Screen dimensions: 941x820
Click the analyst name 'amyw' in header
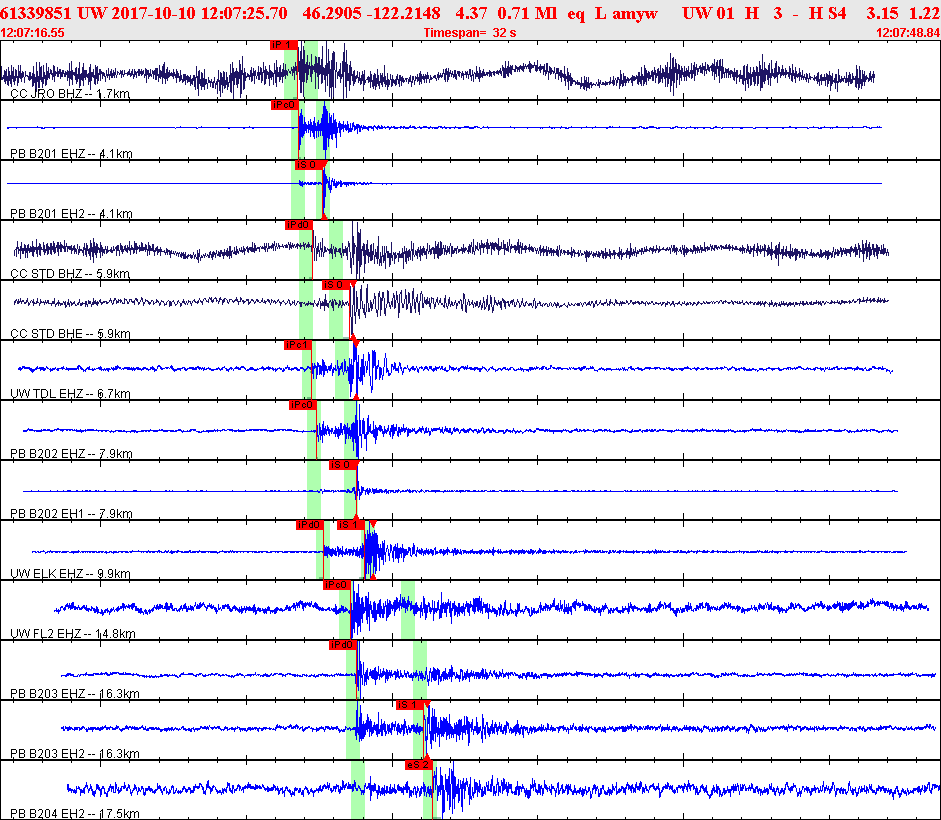coord(635,13)
